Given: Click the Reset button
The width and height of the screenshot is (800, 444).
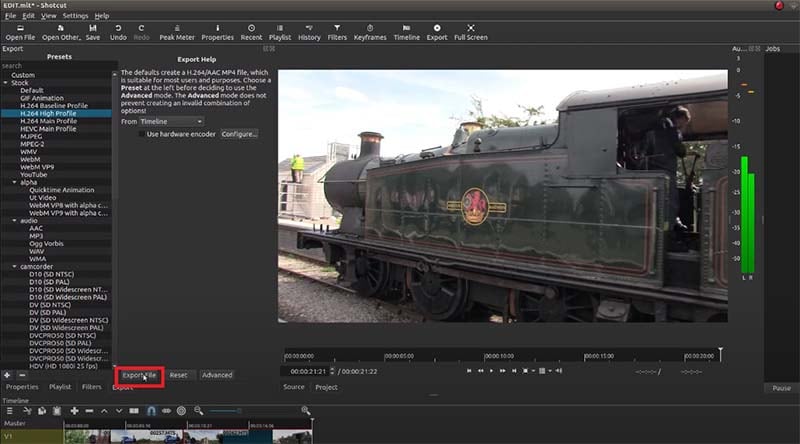Looking at the screenshot, I should [179, 375].
